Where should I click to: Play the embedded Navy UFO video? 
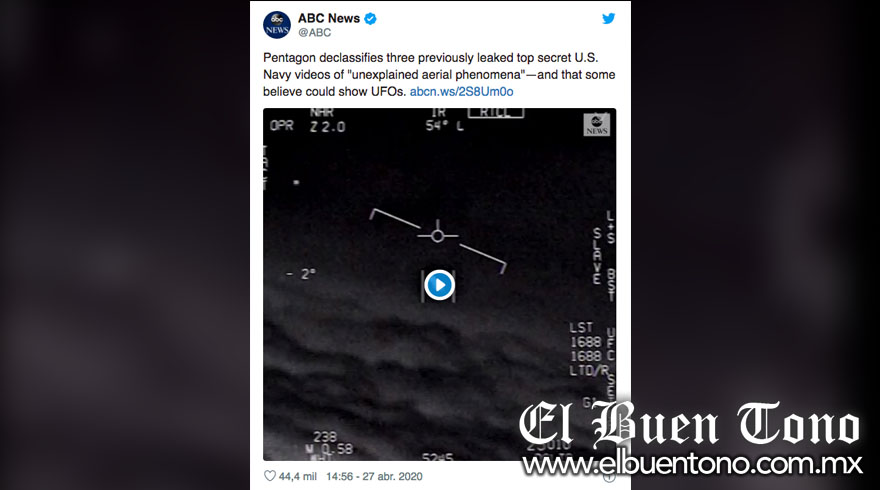click(439, 285)
